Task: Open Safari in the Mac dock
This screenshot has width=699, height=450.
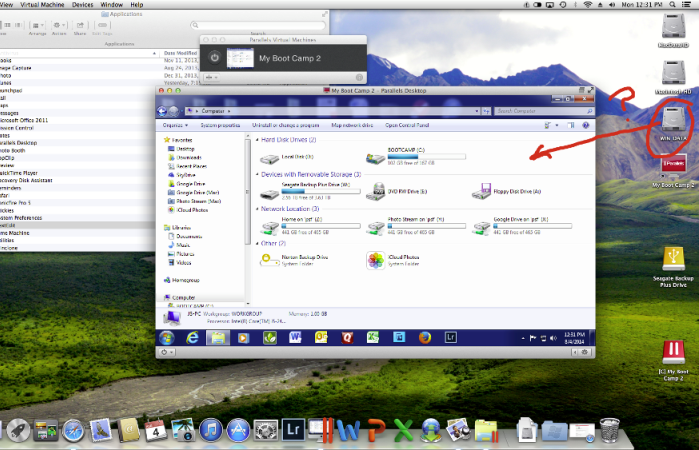Action: click(73, 431)
